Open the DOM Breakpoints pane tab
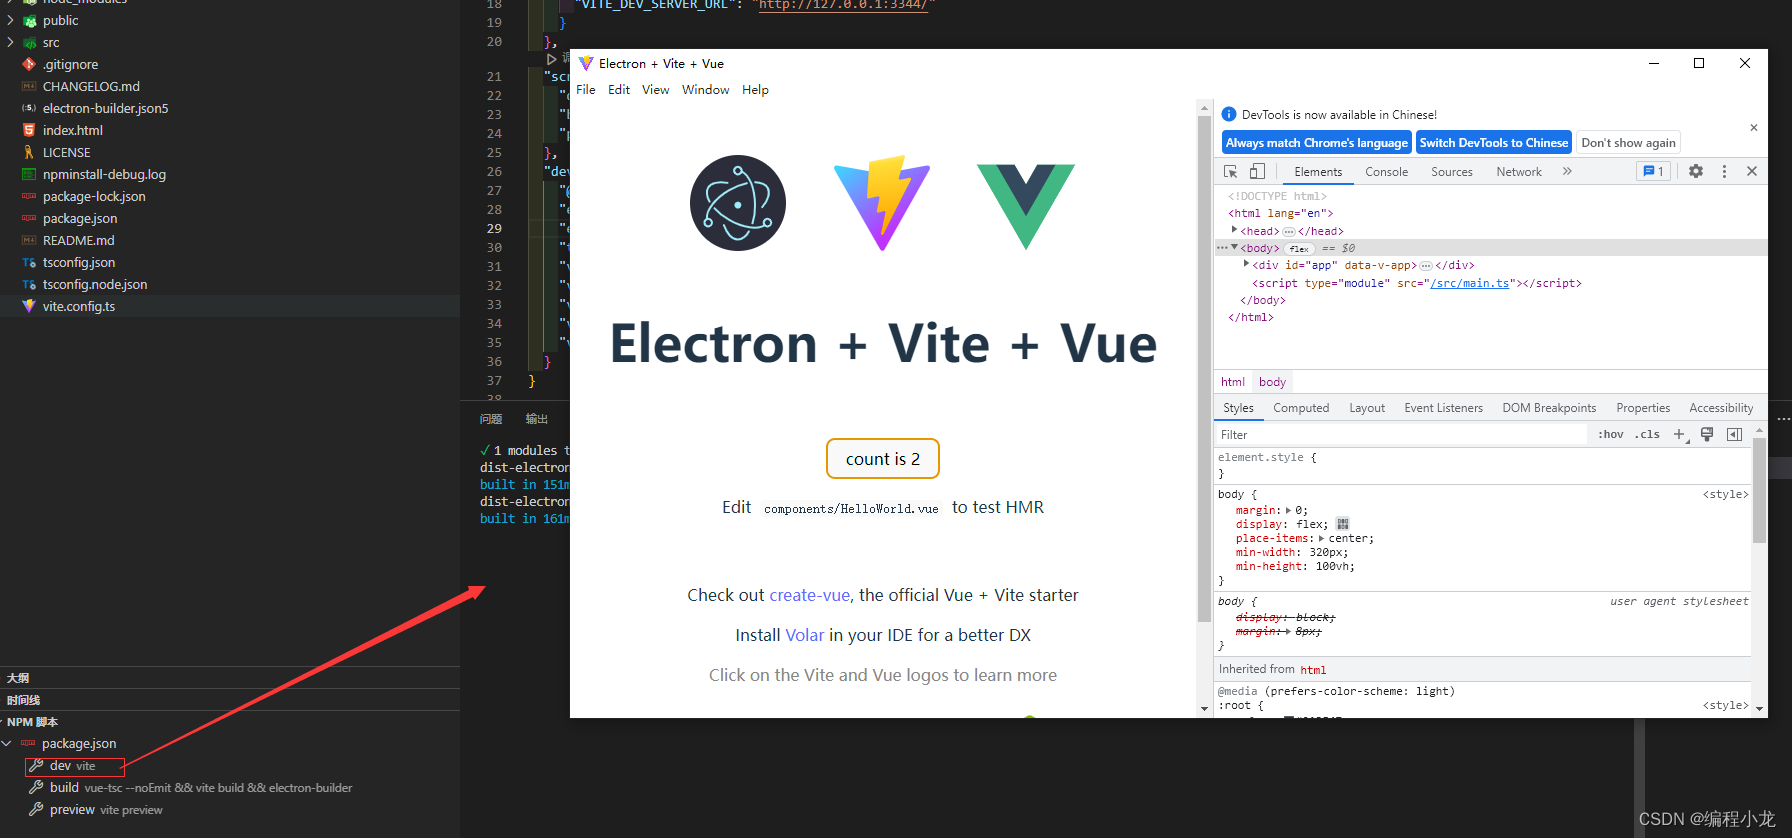The width and height of the screenshot is (1792, 838). (x=1549, y=408)
